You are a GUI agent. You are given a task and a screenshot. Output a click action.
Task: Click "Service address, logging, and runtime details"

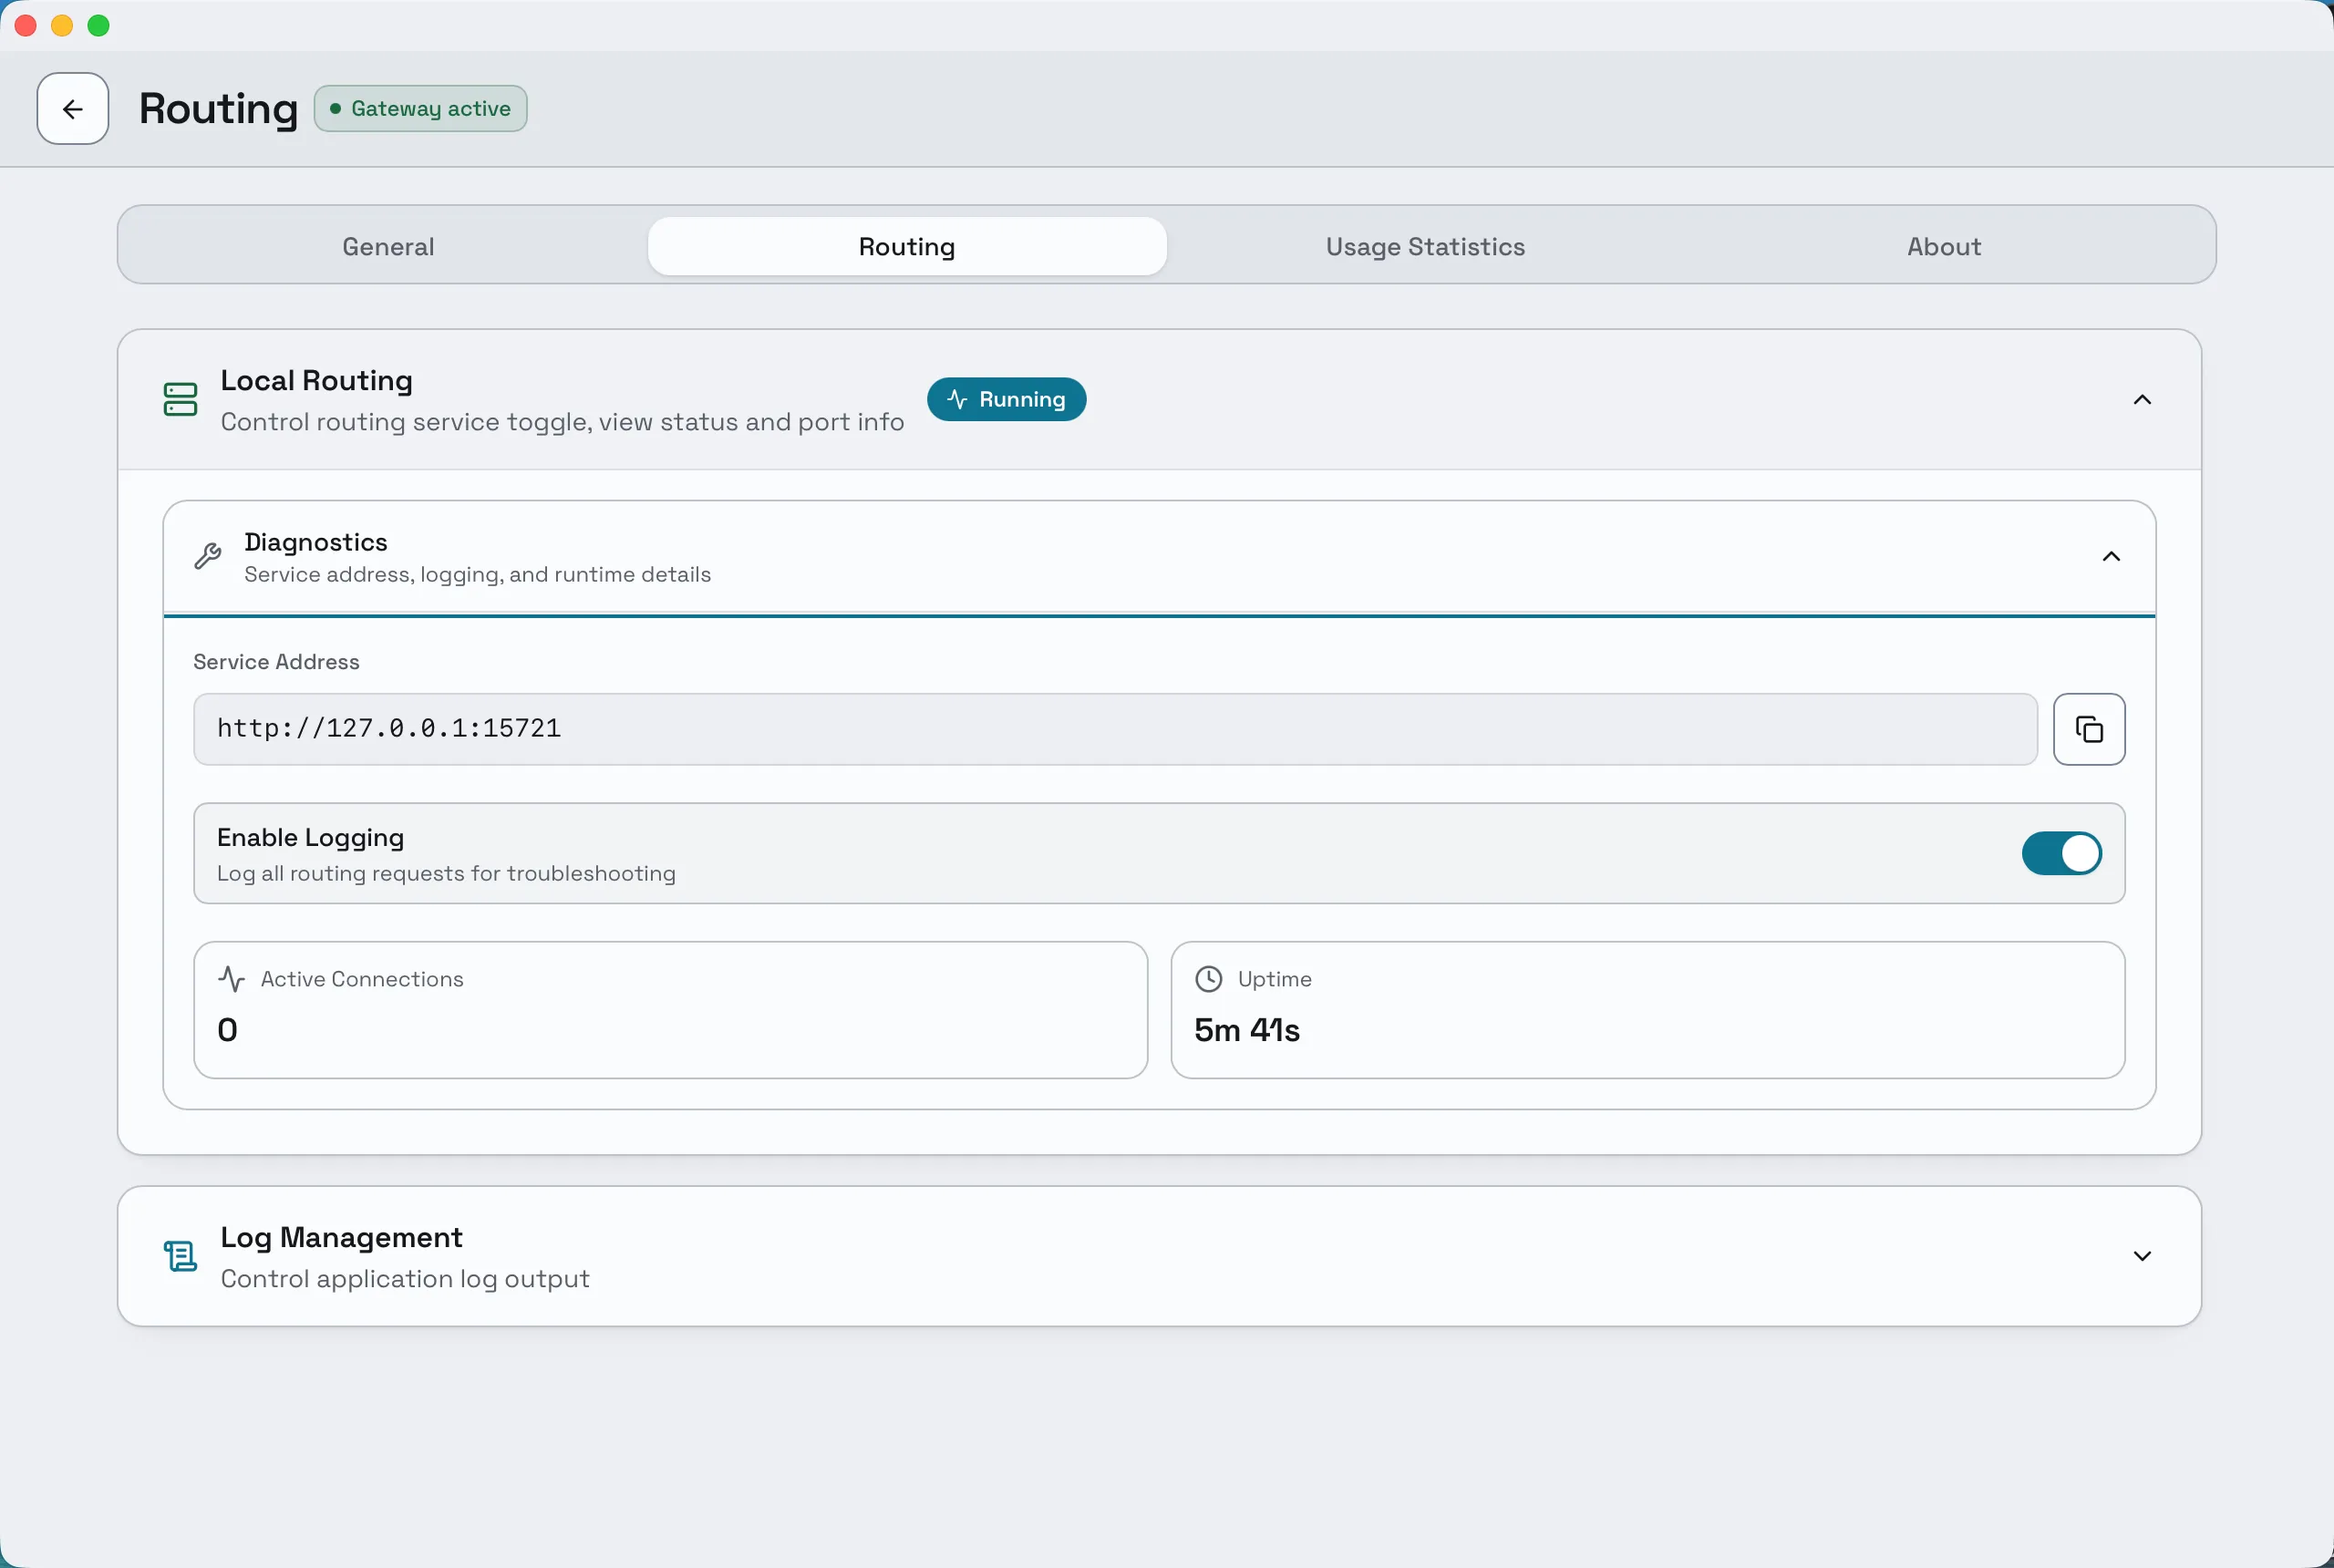pyautogui.click(x=478, y=575)
